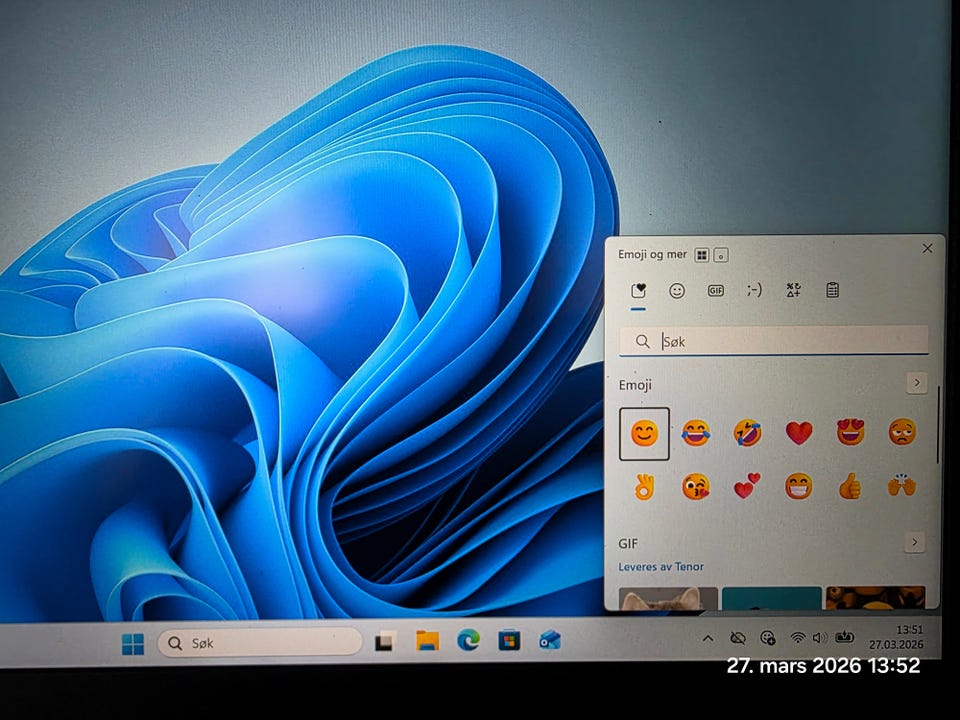Focus the Søk field in the emoji panel

[773, 341]
